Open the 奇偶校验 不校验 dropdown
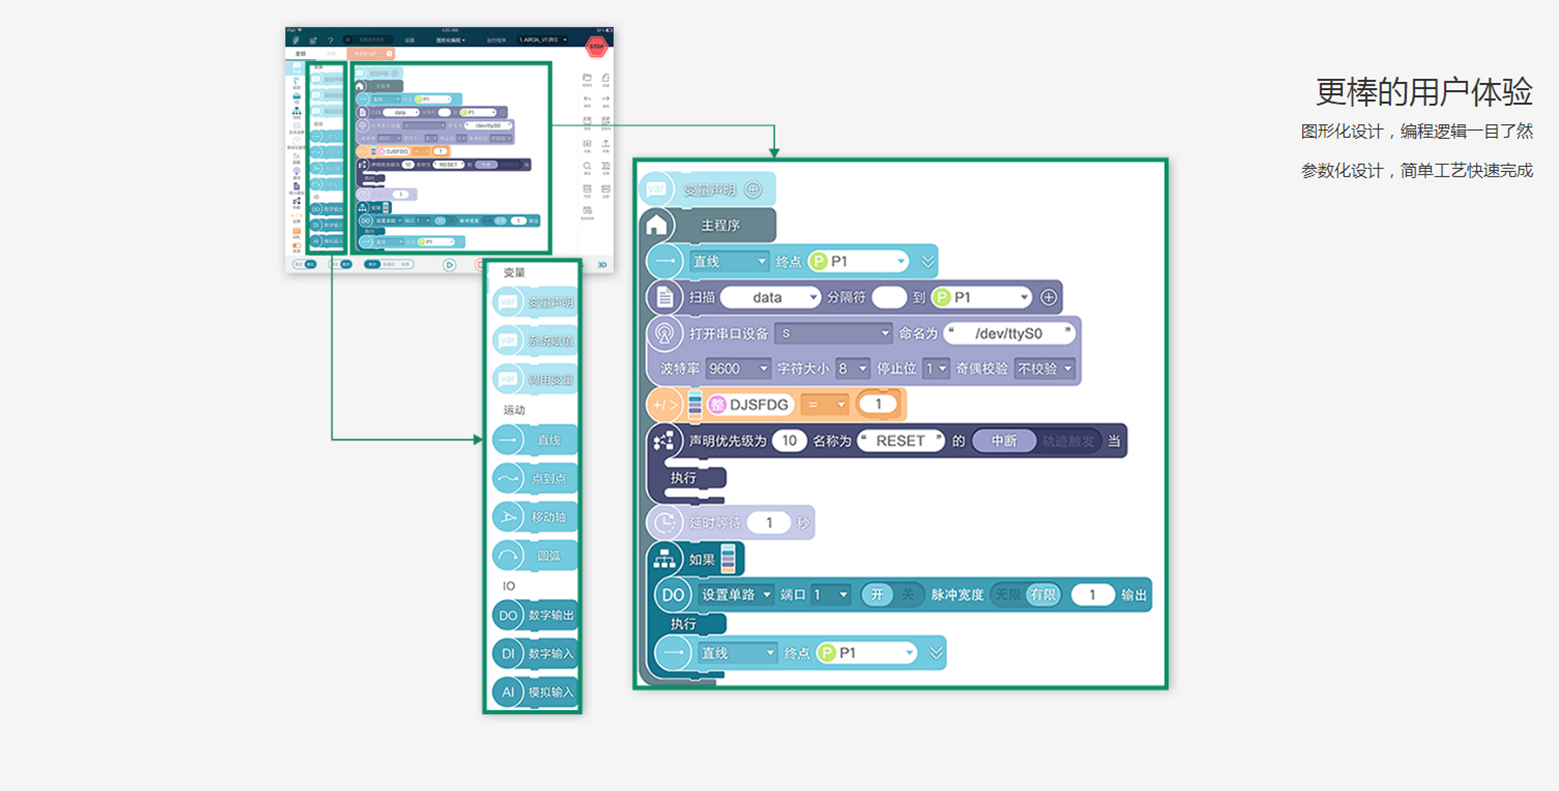The height and width of the screenshot is (791, 1559). pyautogui.click(x=1044, y=369)
